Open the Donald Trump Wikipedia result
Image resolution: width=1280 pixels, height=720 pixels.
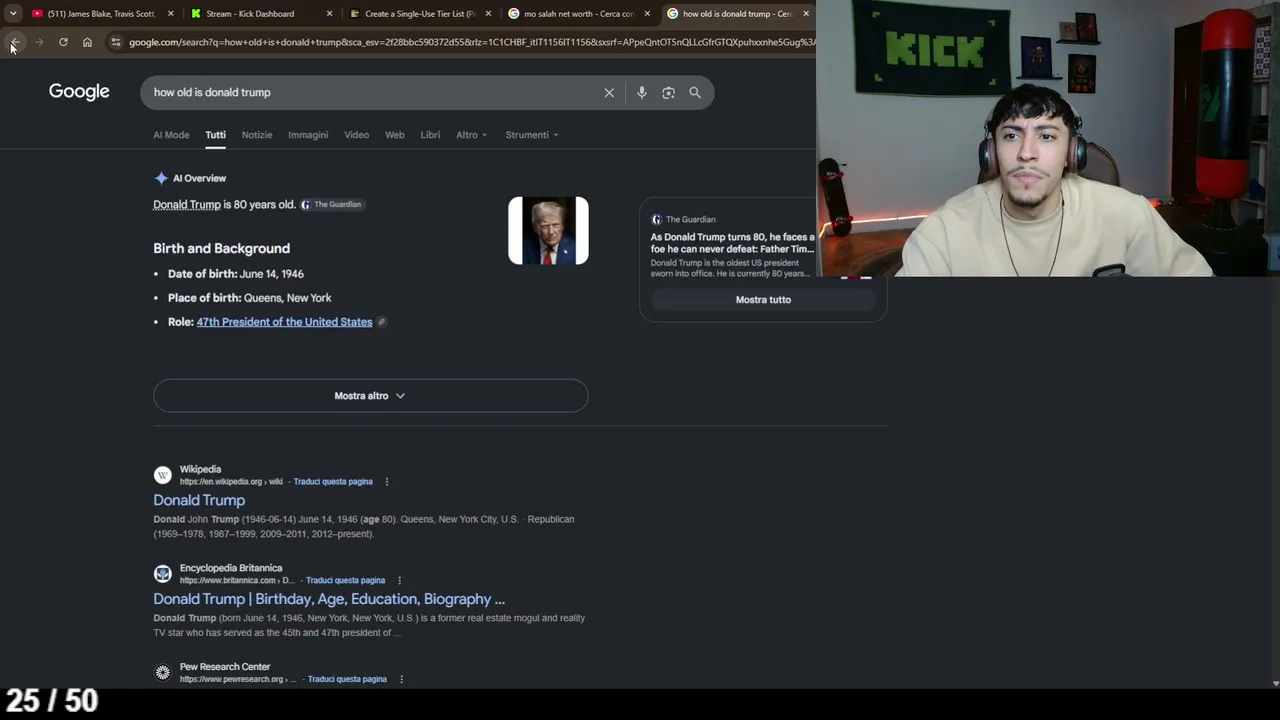[199, 500]
